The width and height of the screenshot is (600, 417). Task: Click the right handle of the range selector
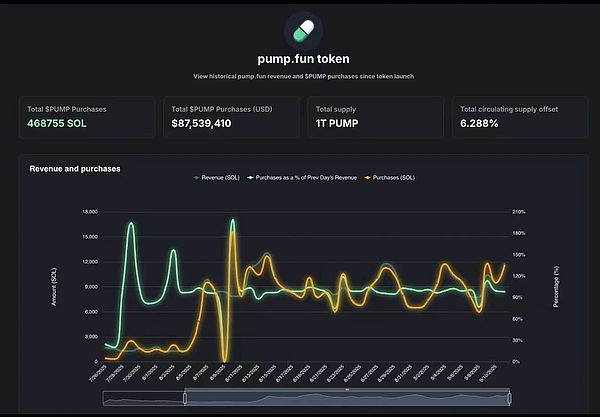(x=510, y=399)
